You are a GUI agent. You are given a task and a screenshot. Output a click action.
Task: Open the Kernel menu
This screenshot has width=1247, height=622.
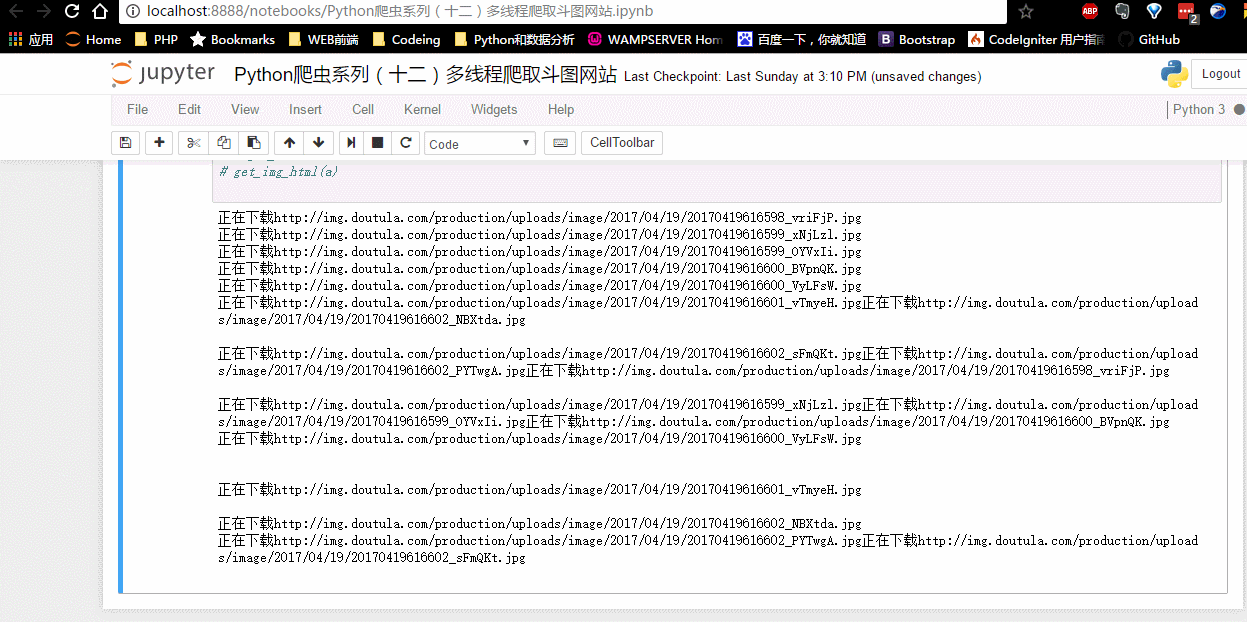422,110
